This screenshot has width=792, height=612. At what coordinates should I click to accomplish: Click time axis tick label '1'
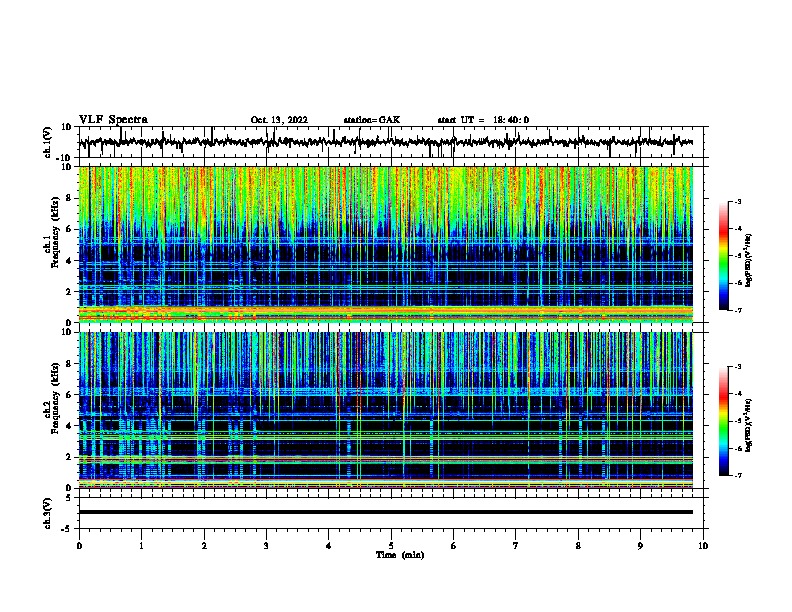point(141,545)
